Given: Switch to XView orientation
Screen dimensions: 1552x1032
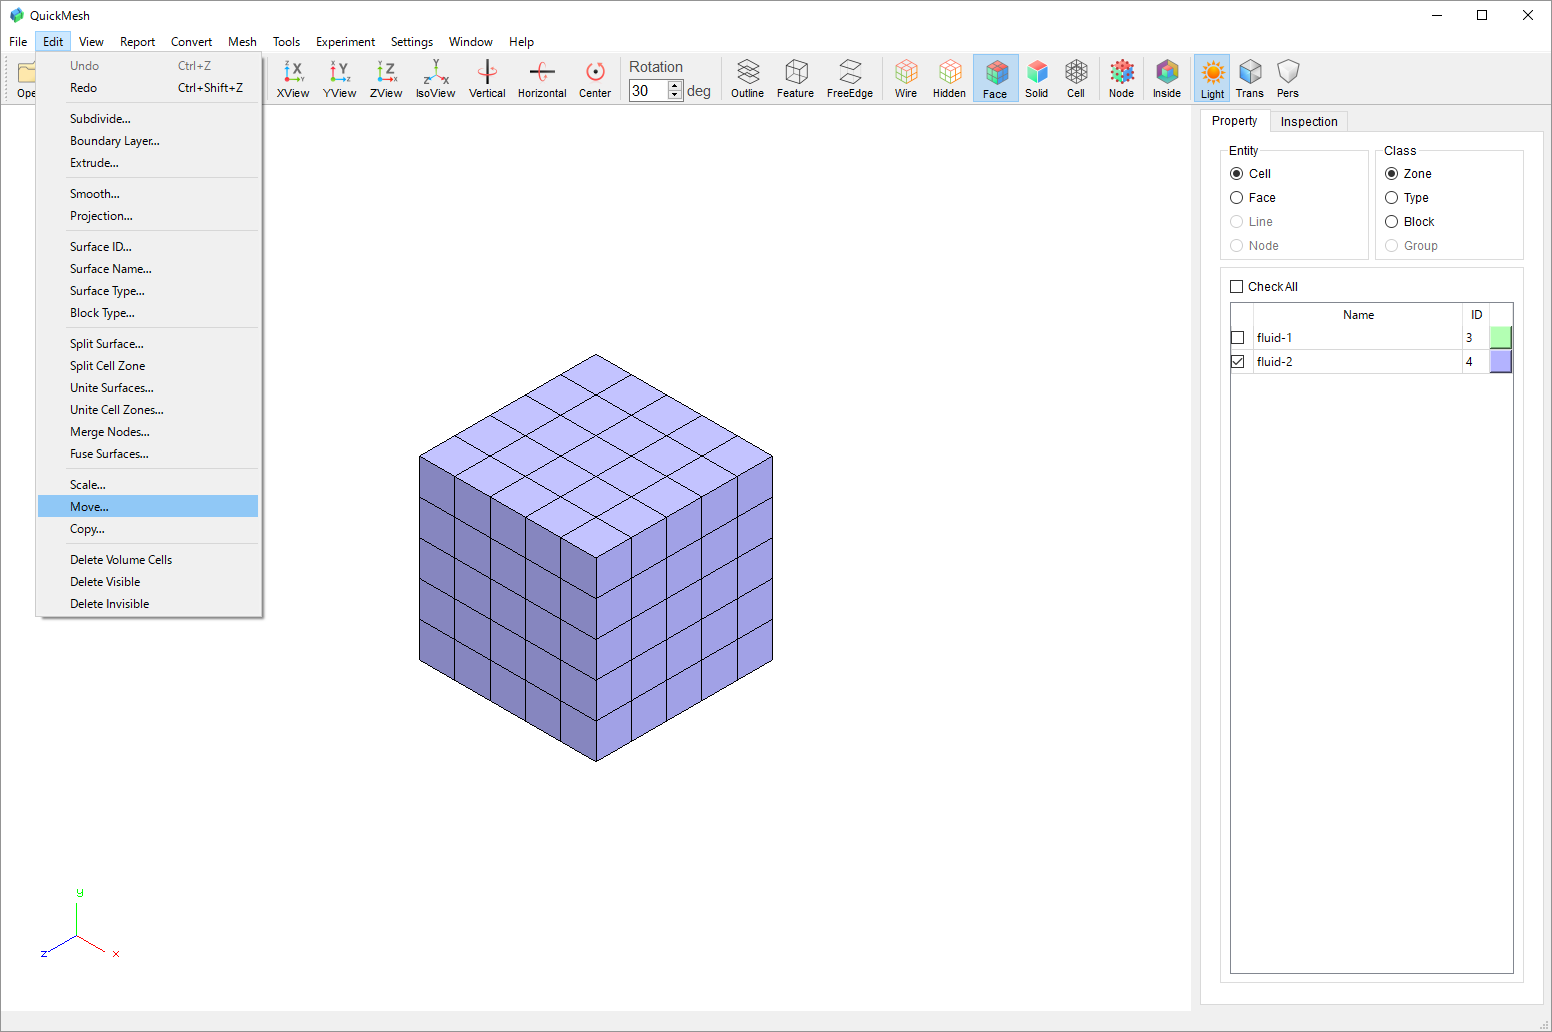Looking at the screenshot, I should 293,78.
